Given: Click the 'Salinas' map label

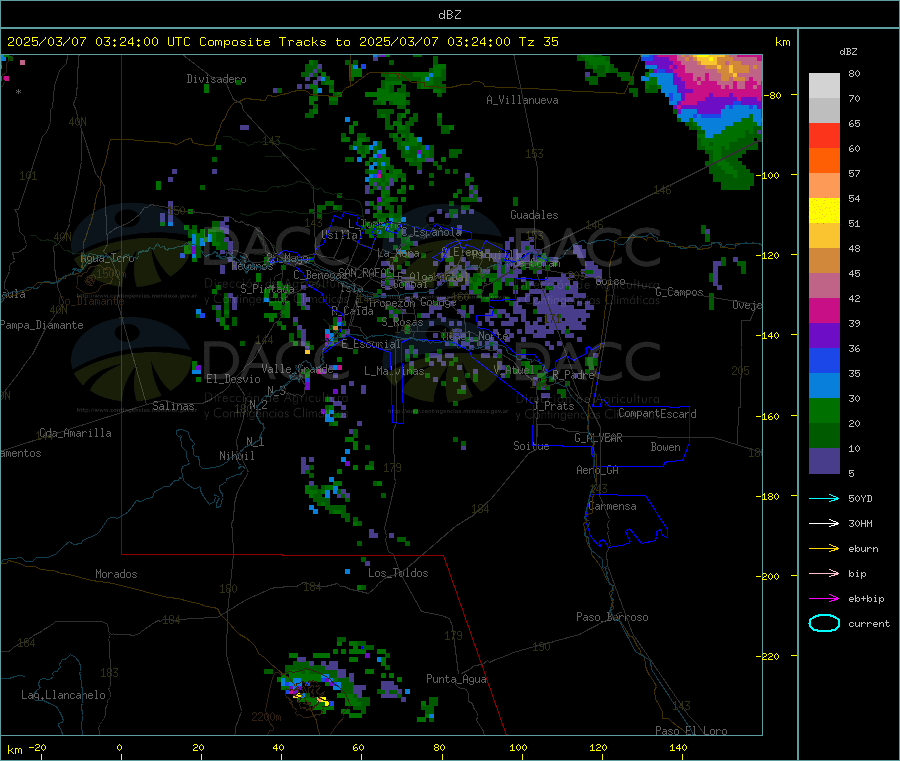Looking at the screenshot, I should (173, 406).
